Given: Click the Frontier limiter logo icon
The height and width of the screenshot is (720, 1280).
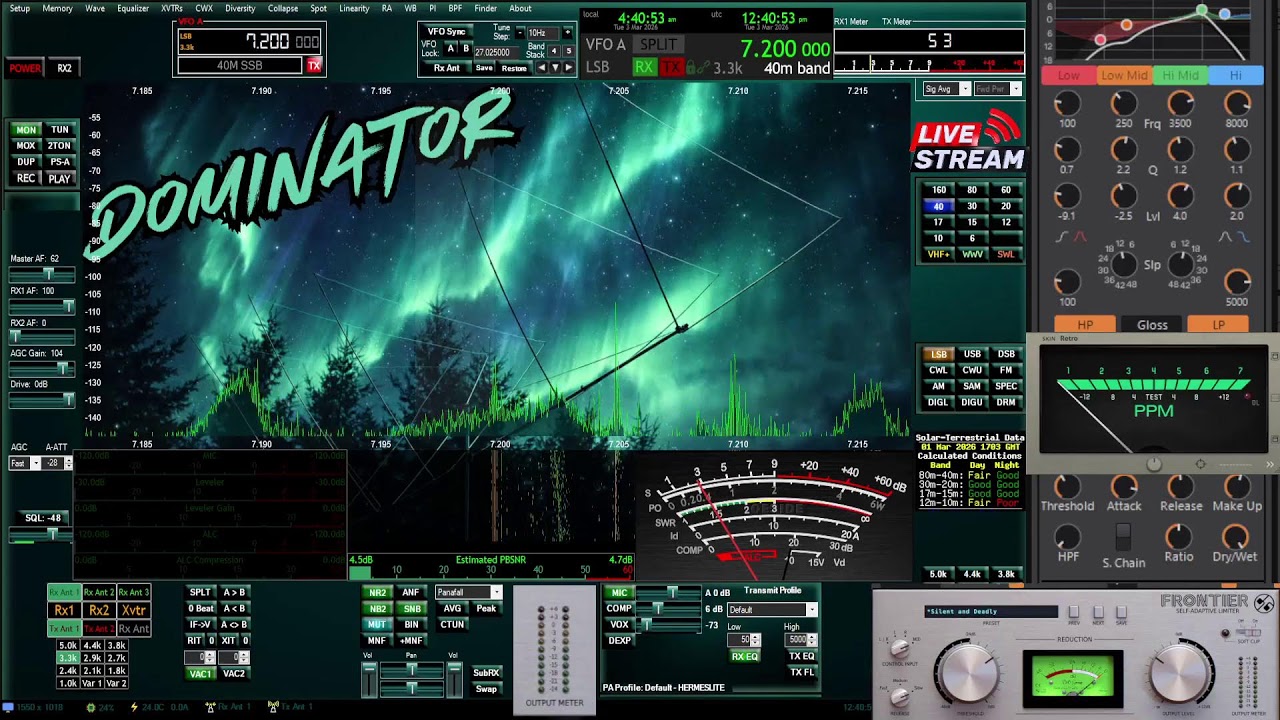Looking at the screenshot, I should point(1264,603).
